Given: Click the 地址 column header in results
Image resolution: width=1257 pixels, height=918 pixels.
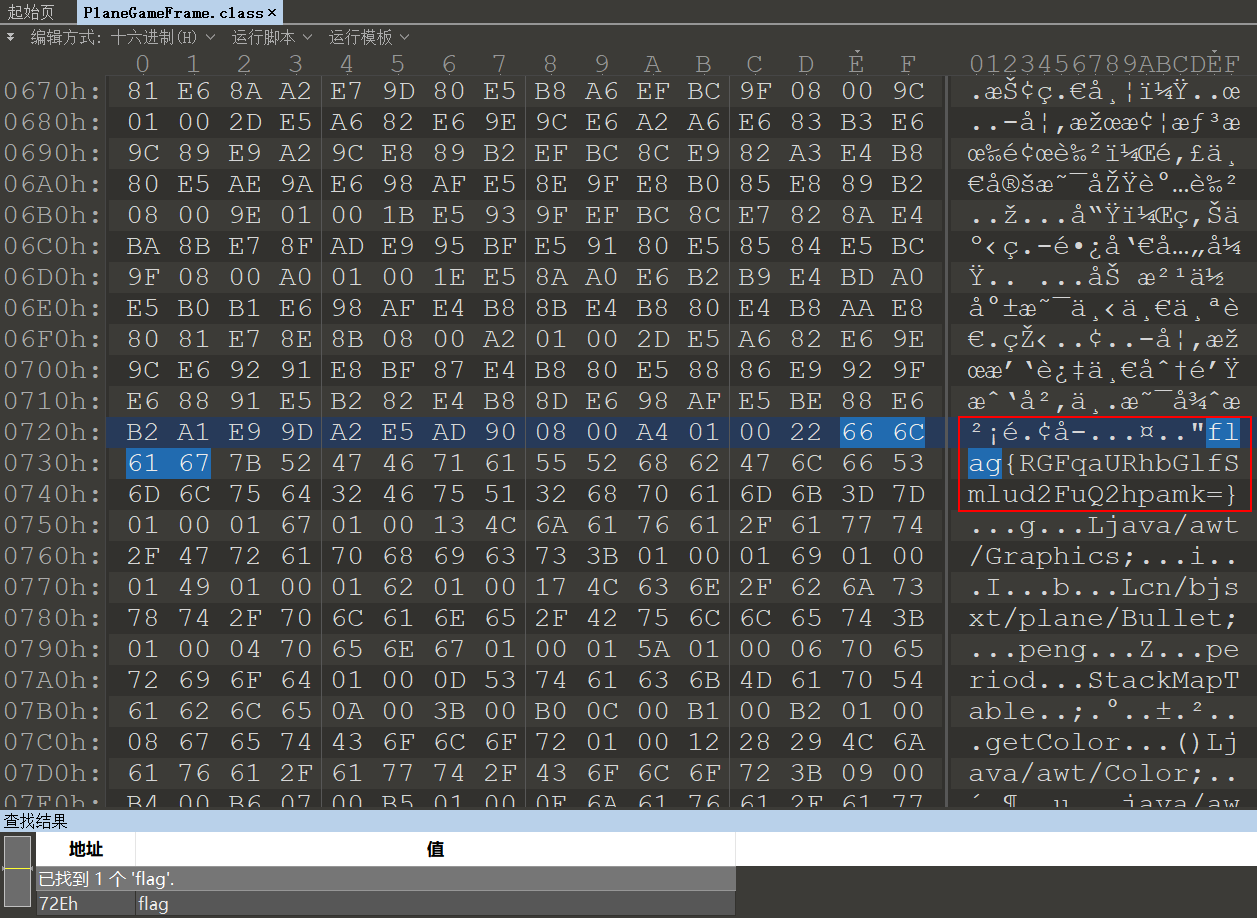Looking at the screenshot, I should point(86,849).
